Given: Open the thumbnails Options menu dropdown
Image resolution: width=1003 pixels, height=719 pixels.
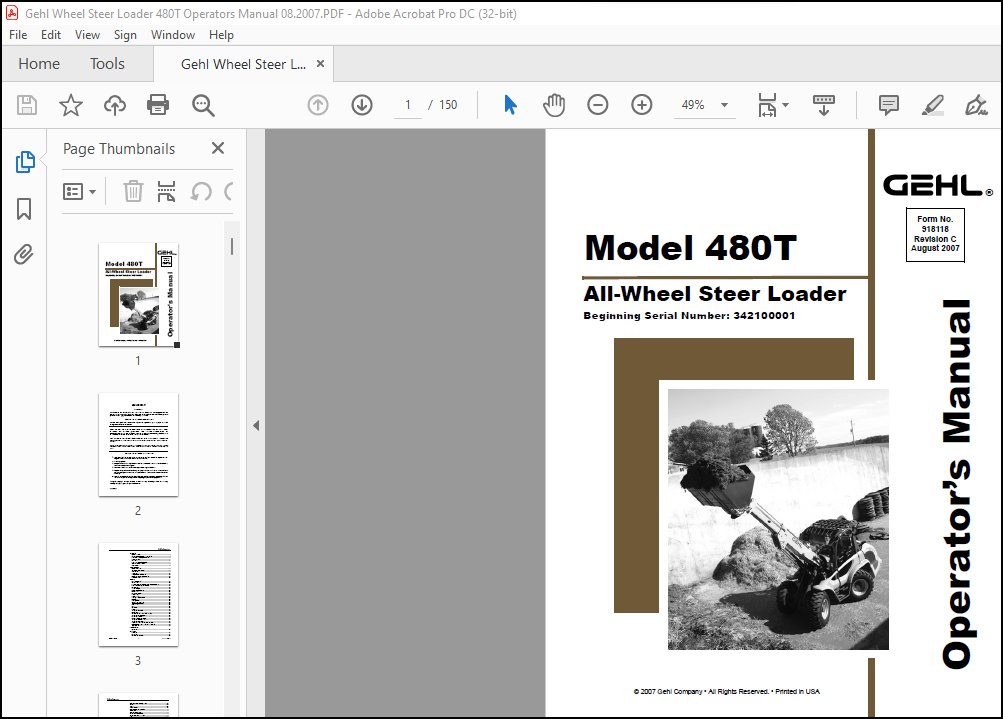Looking at the screenshot, I should 79,191.
